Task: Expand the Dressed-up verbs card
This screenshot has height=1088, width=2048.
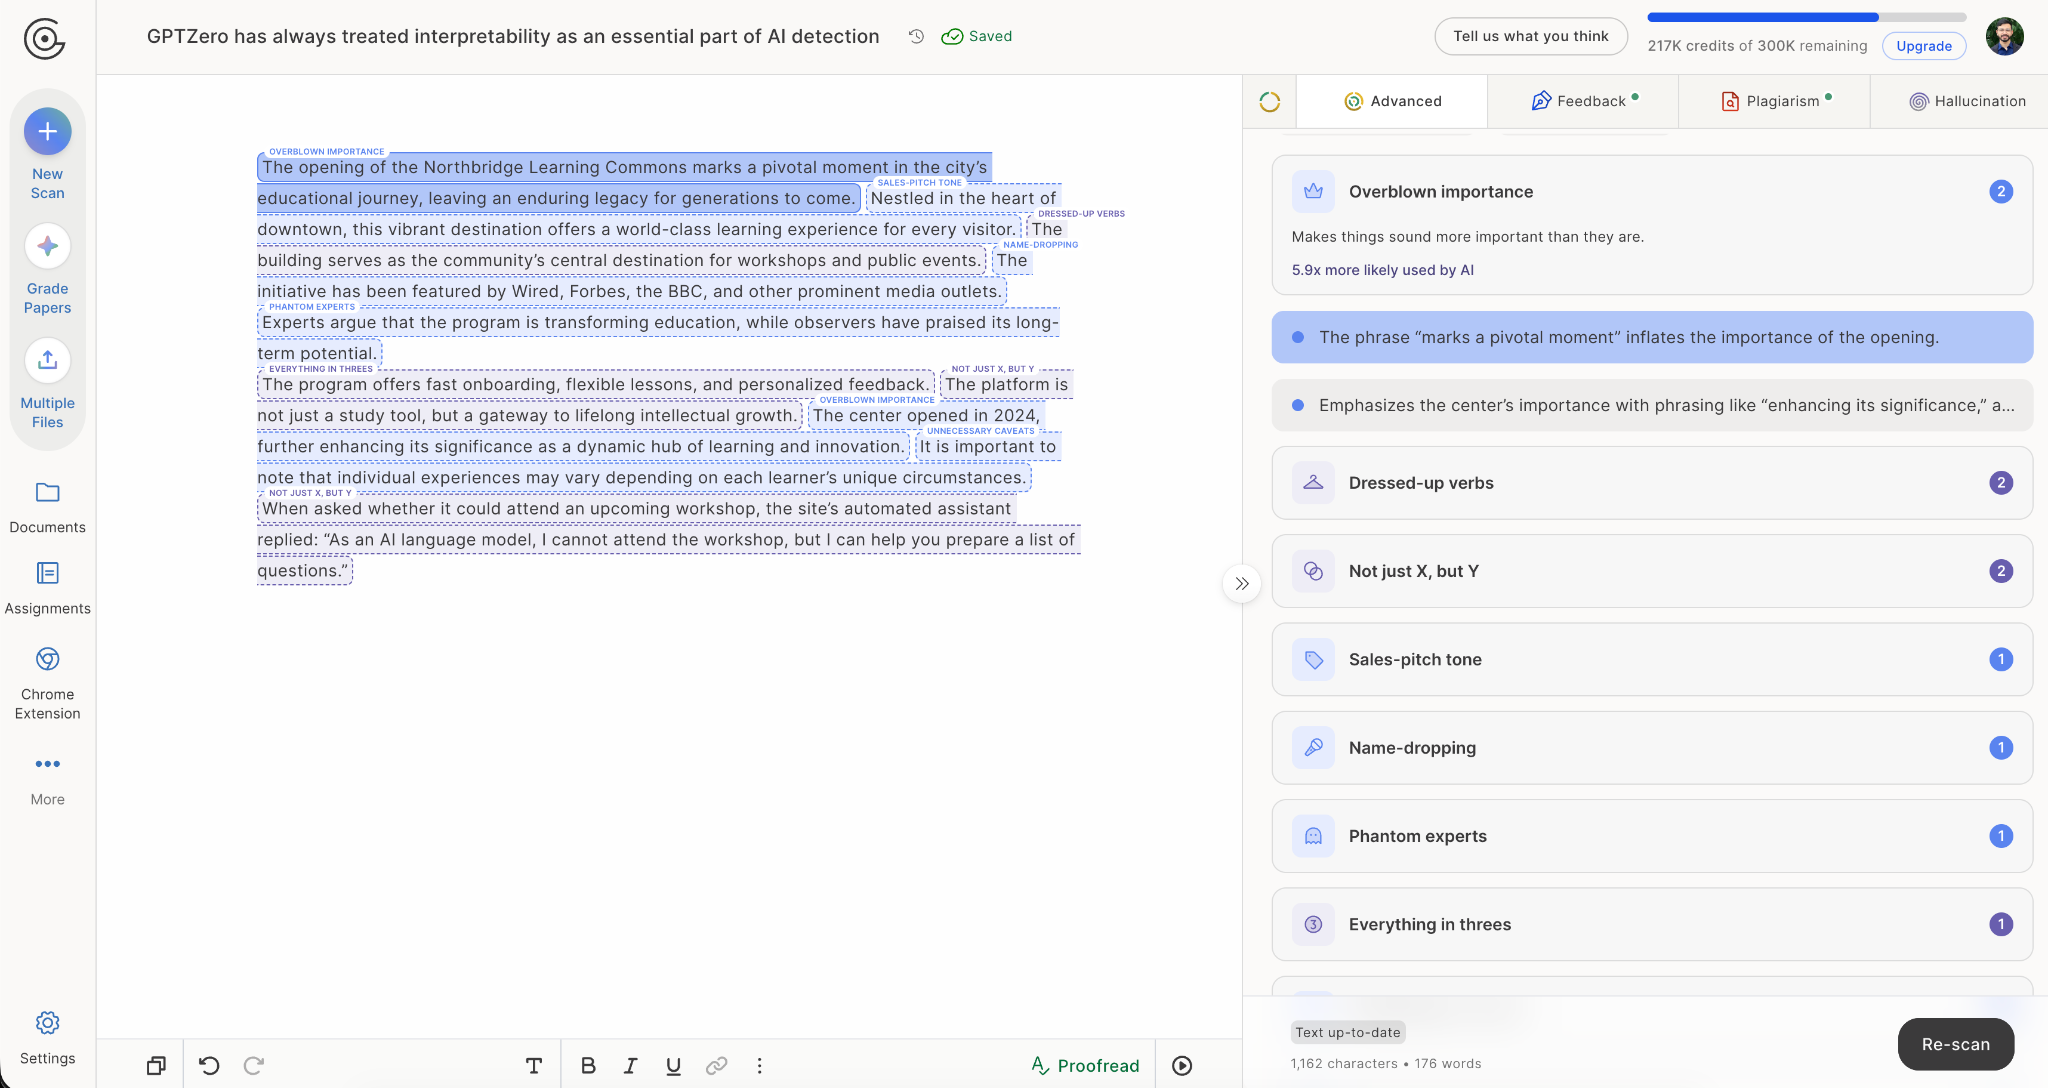Action: 1652,483
